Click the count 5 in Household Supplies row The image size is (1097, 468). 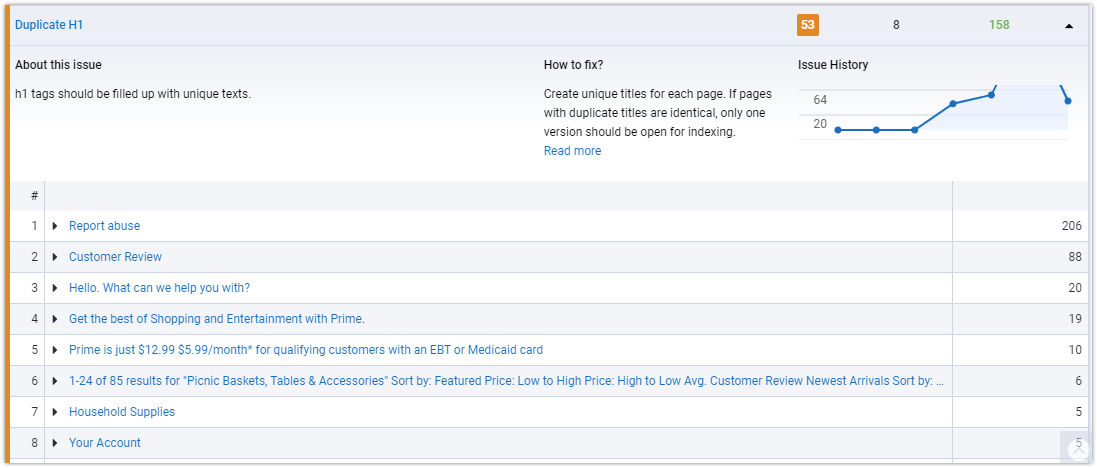(x=1079, y=412)
